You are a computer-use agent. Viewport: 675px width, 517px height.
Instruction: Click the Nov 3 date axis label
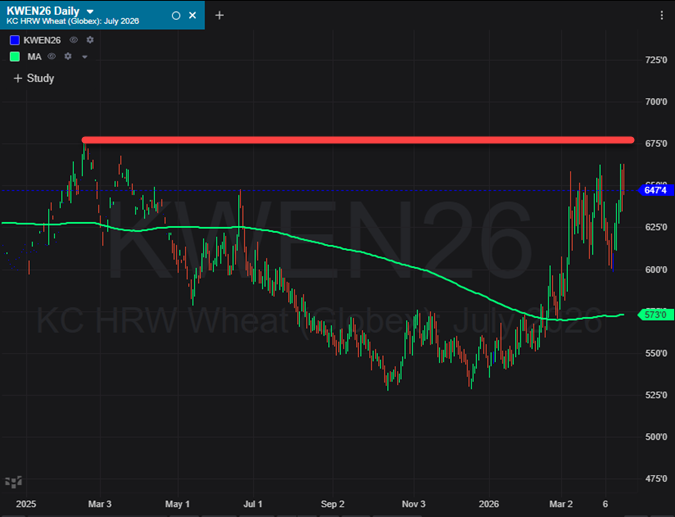[x=414, y=504]
